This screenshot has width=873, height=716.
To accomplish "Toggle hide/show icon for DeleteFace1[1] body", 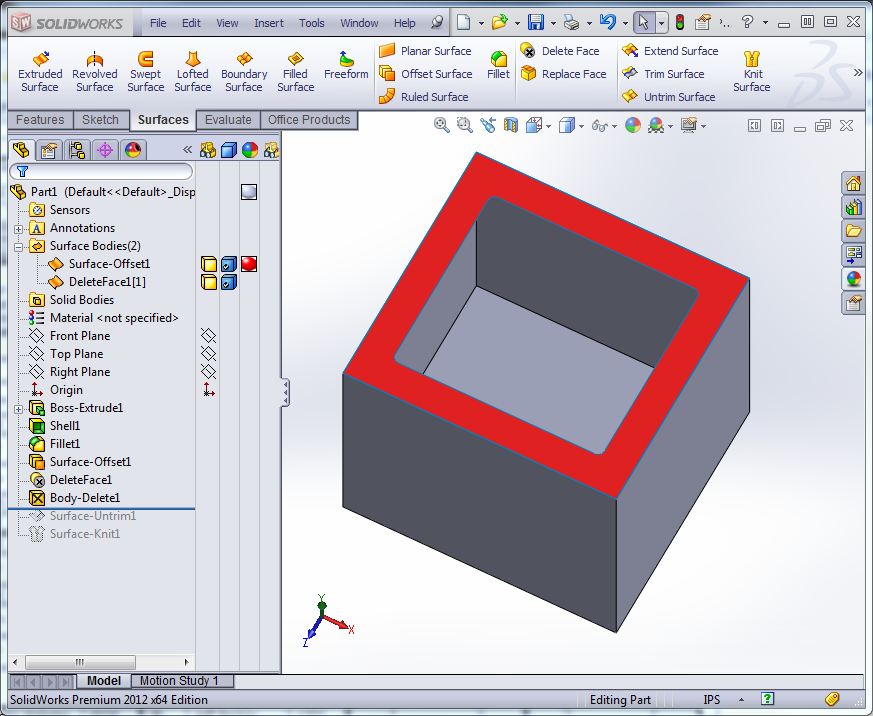I will (209, 282).
